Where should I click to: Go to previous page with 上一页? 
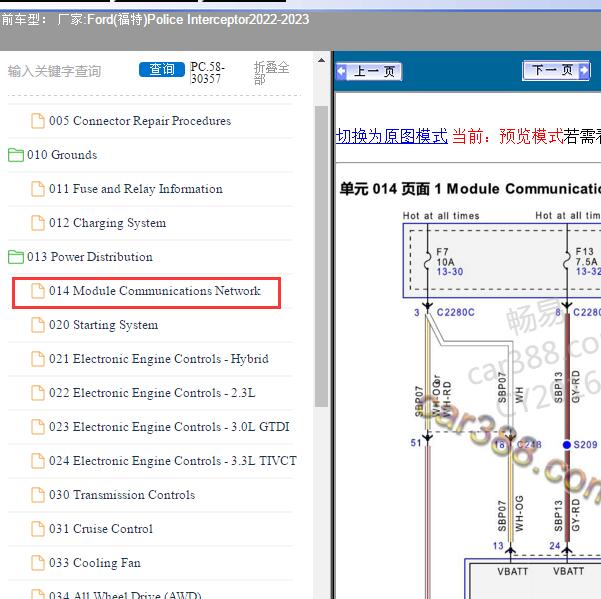coord(369,71)
